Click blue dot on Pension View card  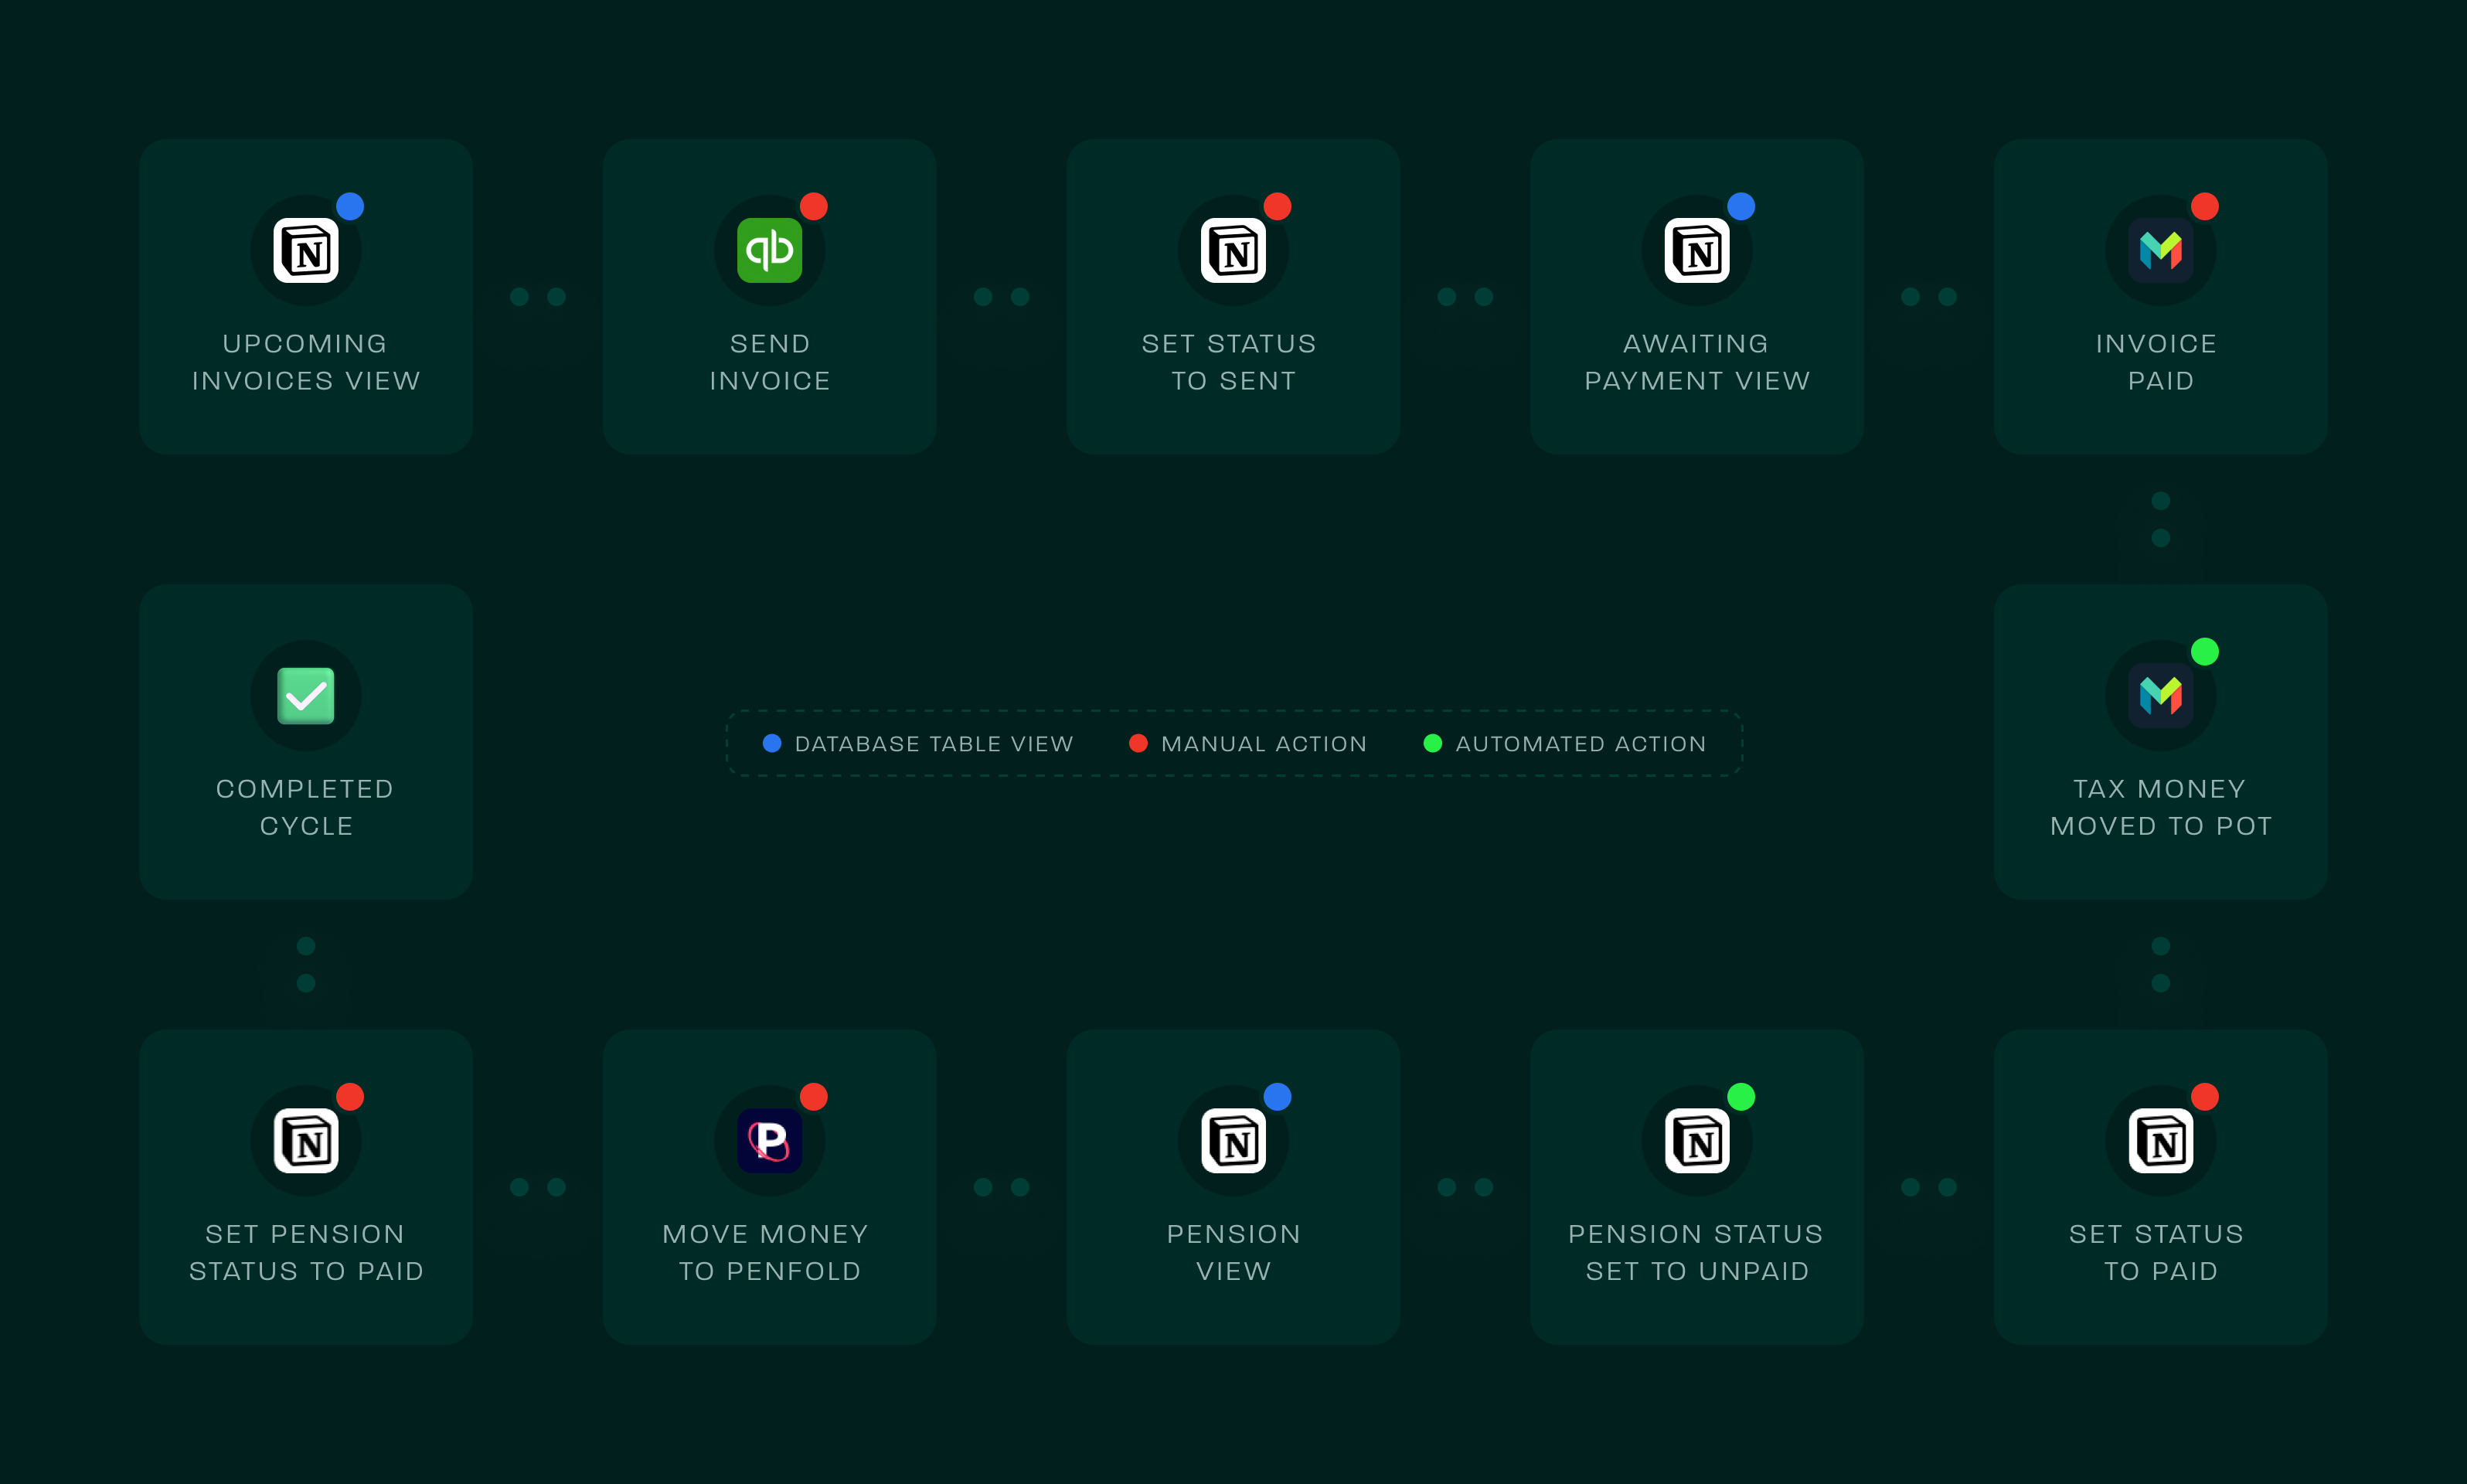click(1277, 1096)
